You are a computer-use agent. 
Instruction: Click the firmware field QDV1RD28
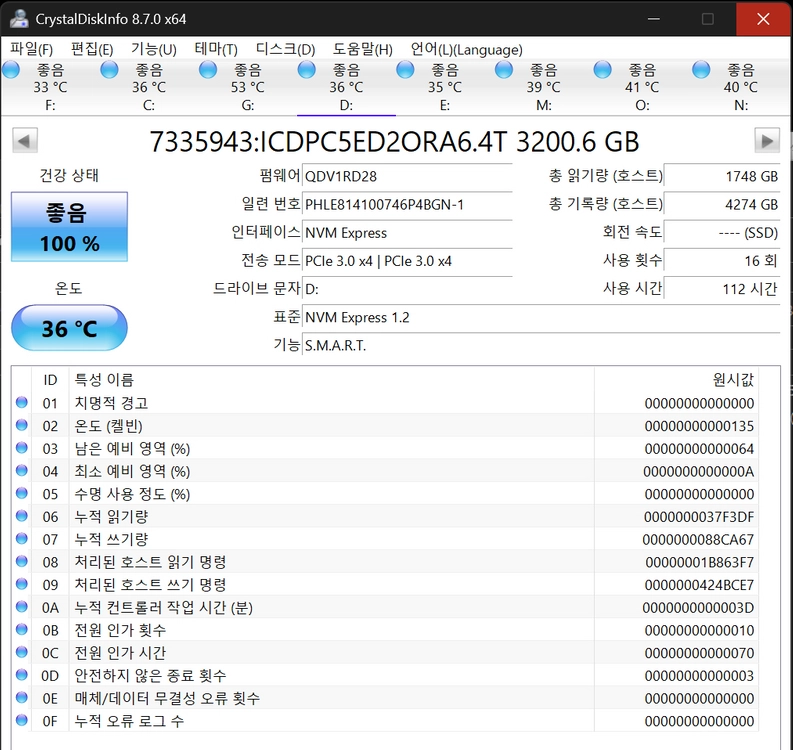tap(407, 176)
